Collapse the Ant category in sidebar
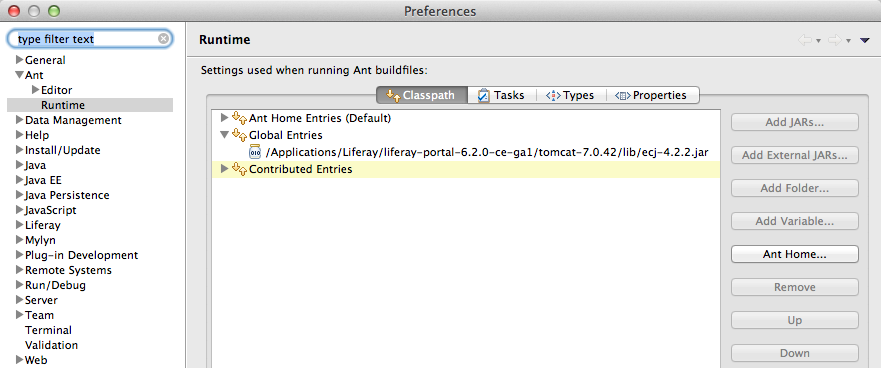 (20, 75)
